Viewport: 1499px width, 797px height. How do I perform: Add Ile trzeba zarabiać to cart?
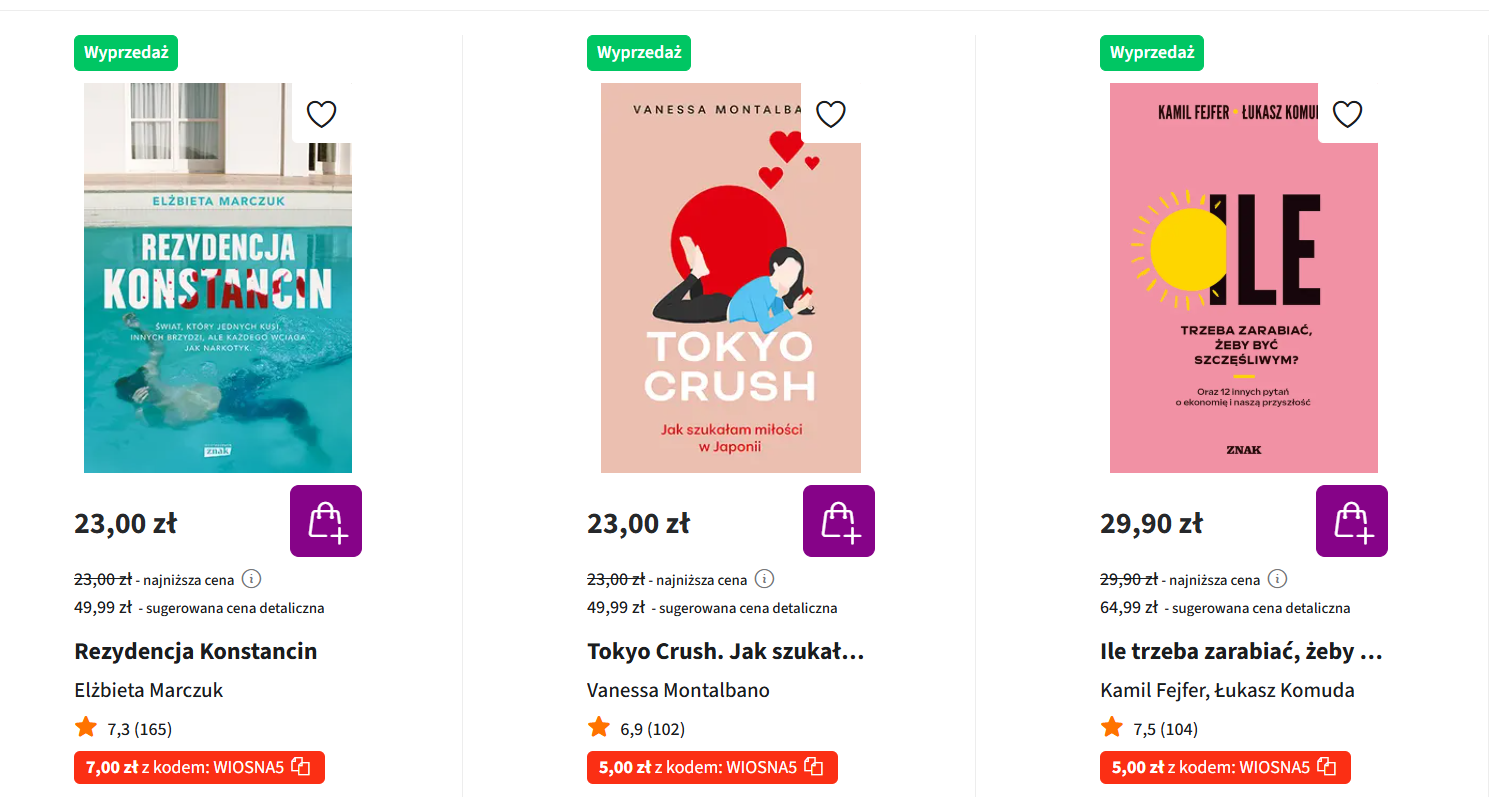[1352, 521]
